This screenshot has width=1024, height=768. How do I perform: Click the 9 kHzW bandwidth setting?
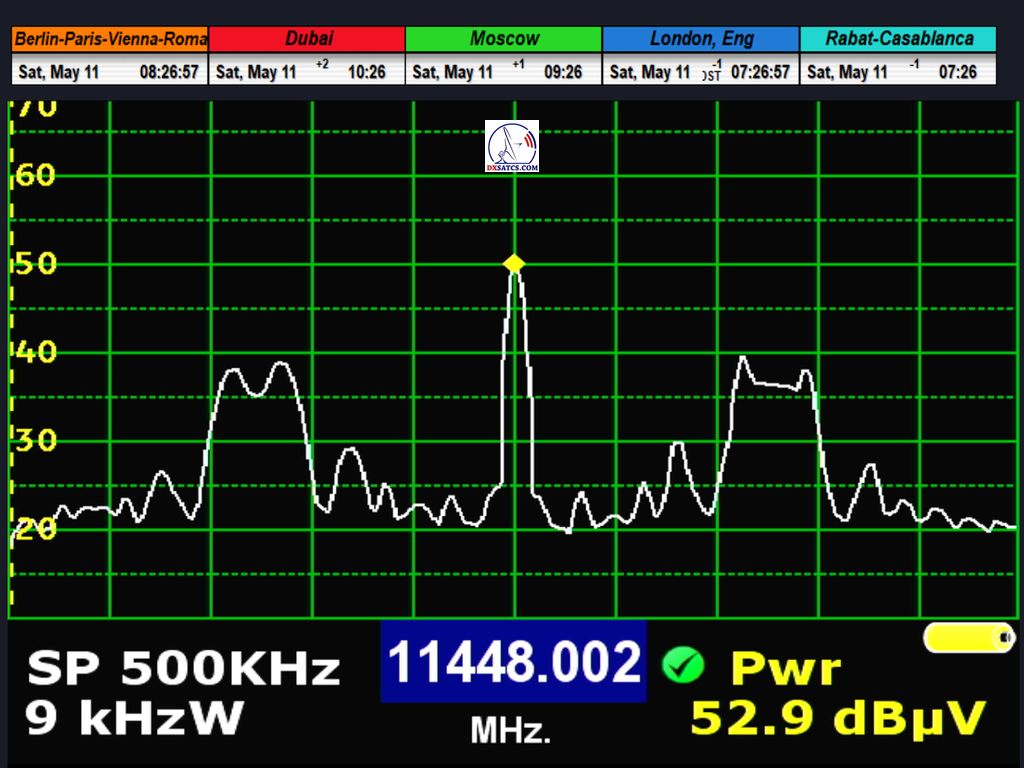(x=135, y=718)
